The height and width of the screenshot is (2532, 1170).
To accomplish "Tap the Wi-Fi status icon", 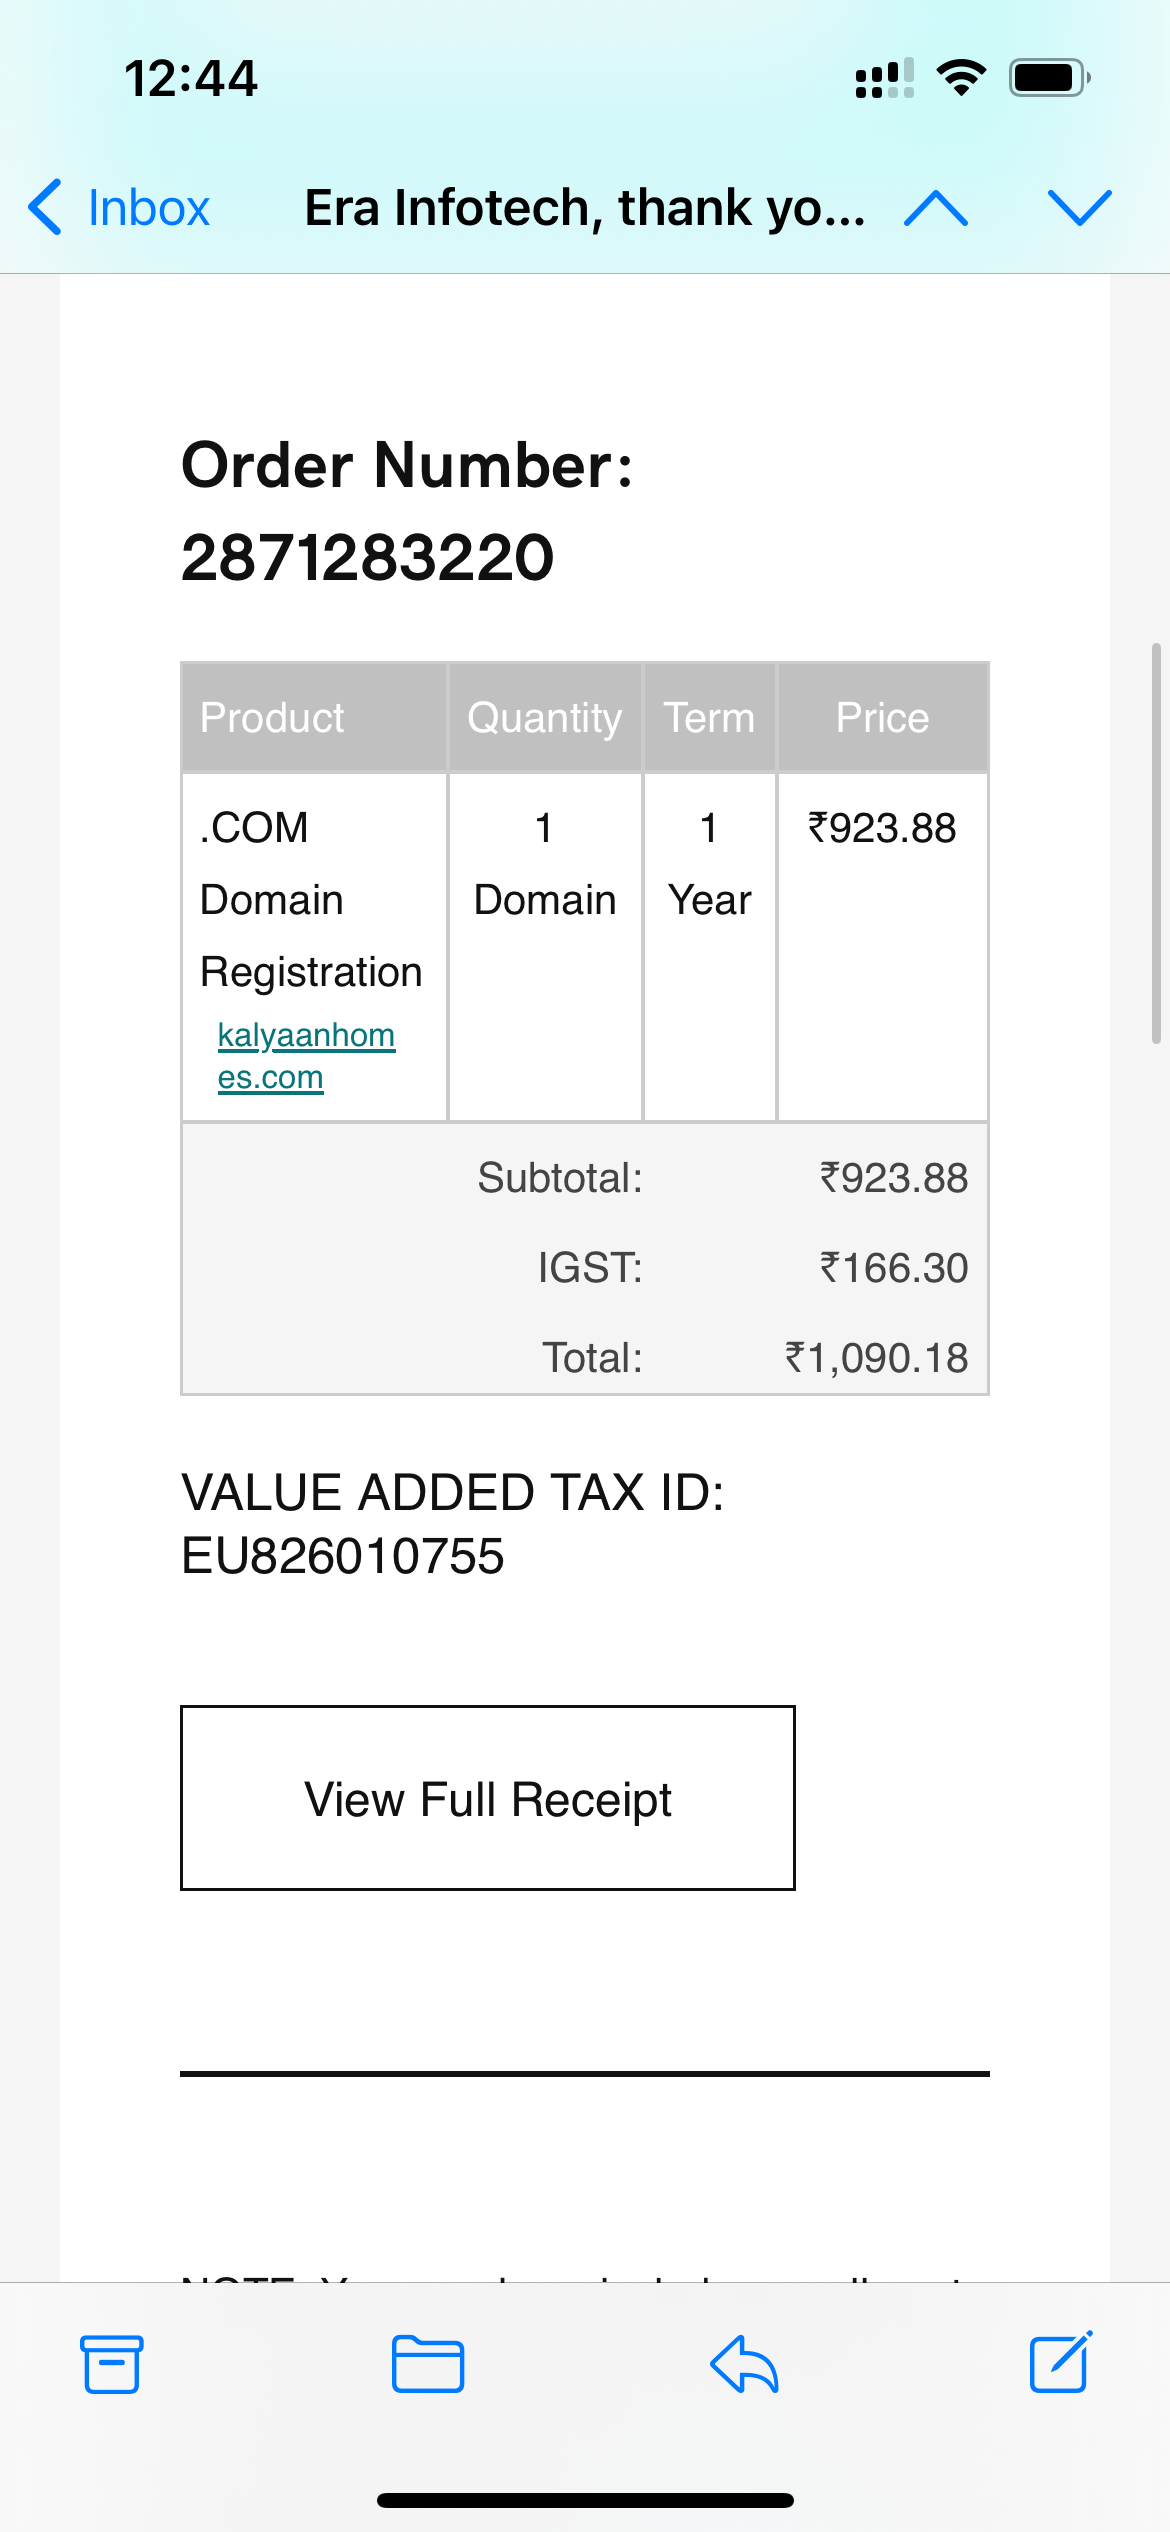I will point(961,78).
